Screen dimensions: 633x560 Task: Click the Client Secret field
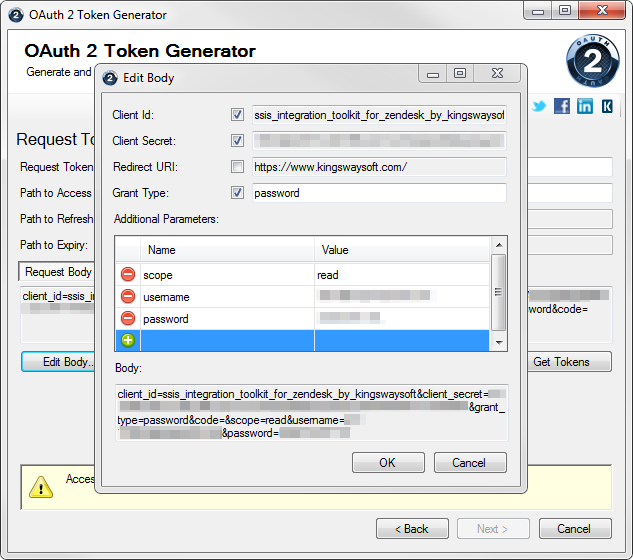coord(379,141)
